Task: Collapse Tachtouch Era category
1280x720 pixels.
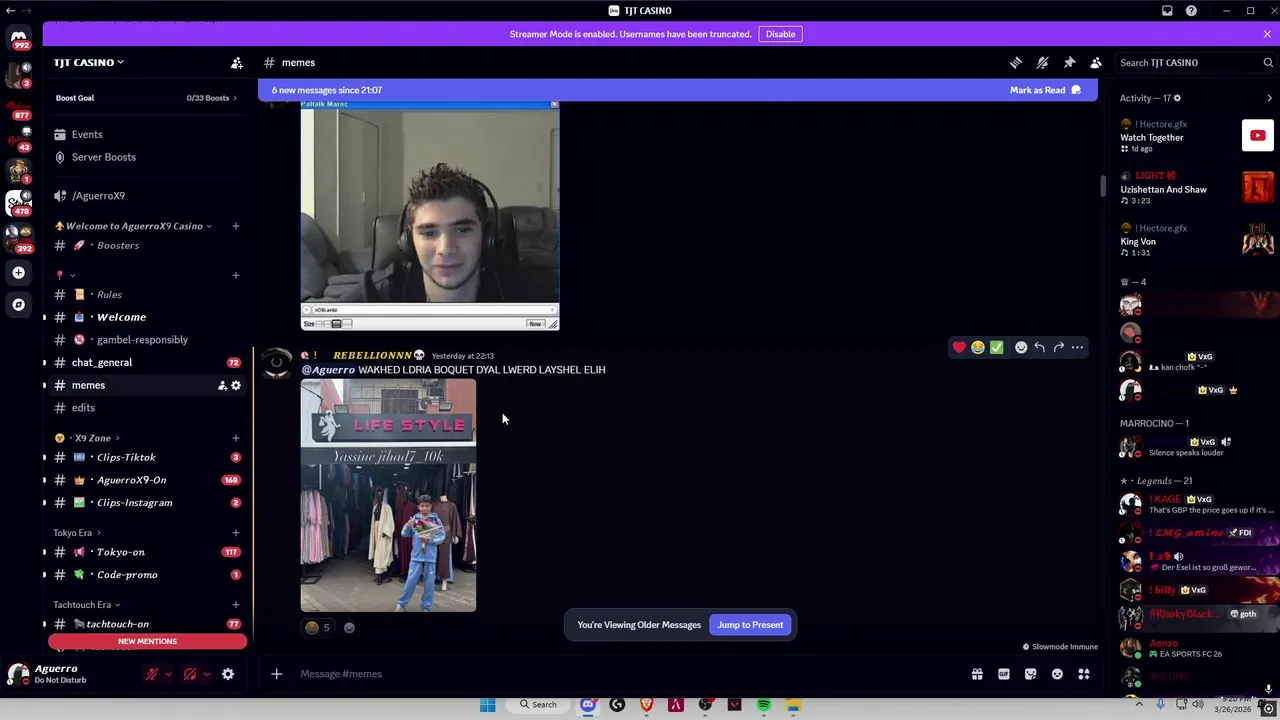Action: click(87, 605)
